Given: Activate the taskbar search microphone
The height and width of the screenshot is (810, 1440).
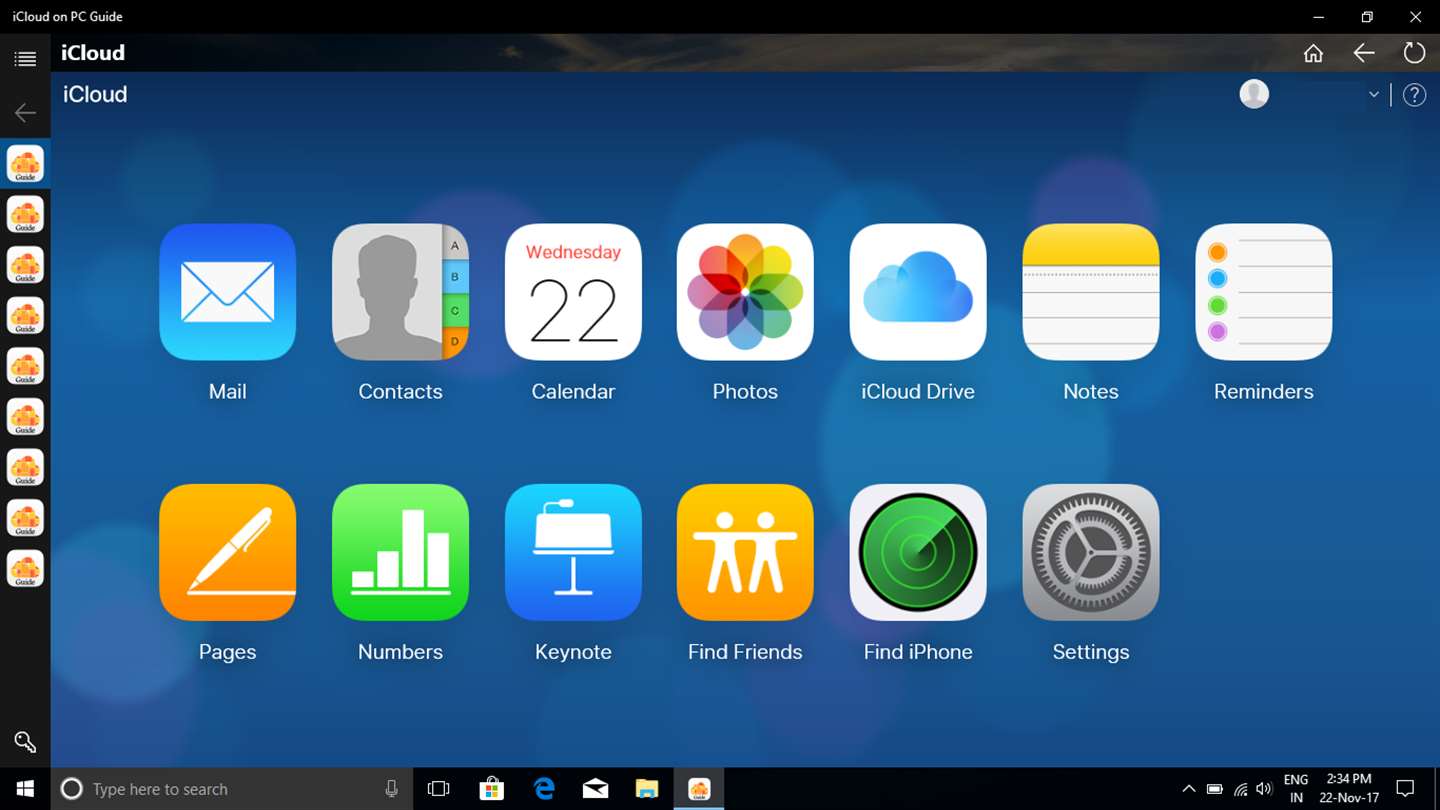Looking at the screenshot, I should pos(391,789).
